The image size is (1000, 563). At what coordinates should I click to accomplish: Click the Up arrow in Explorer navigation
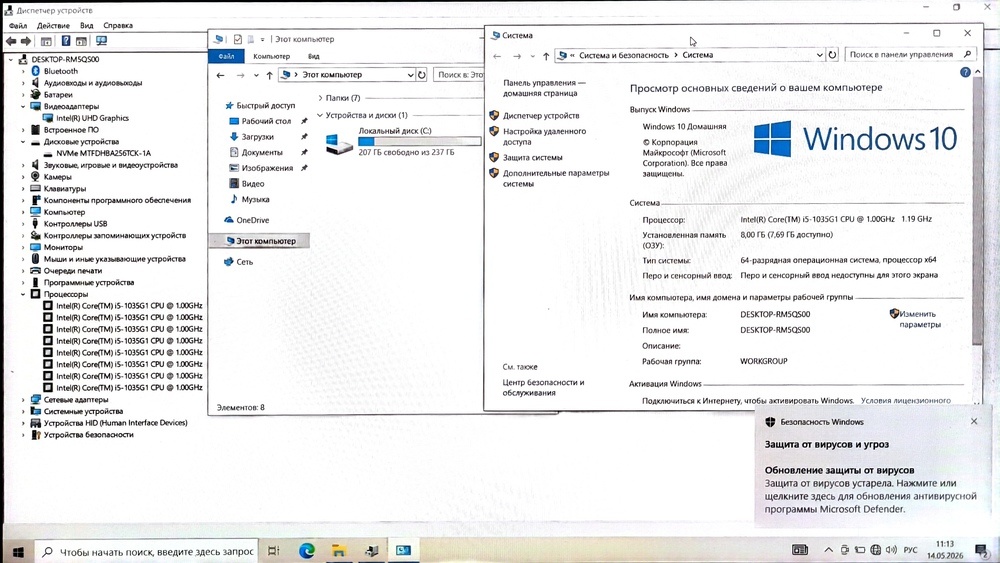tap(270, 75)
